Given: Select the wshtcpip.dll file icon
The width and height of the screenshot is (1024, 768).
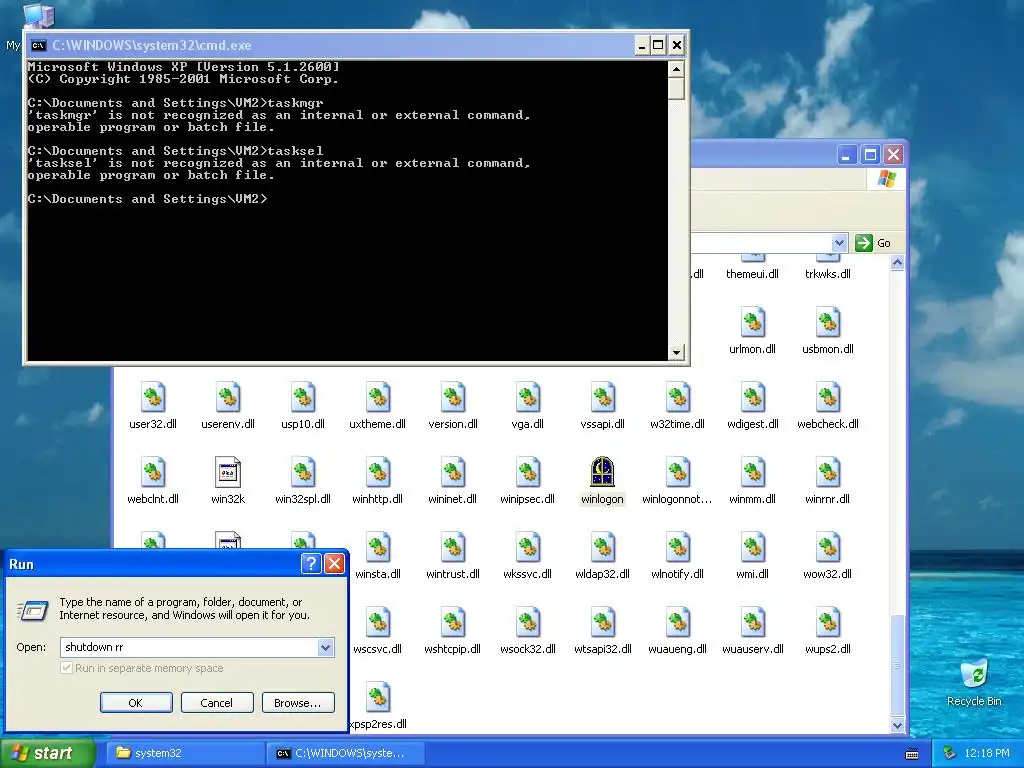Looking at the screenshot, I should tap(453, 623).
